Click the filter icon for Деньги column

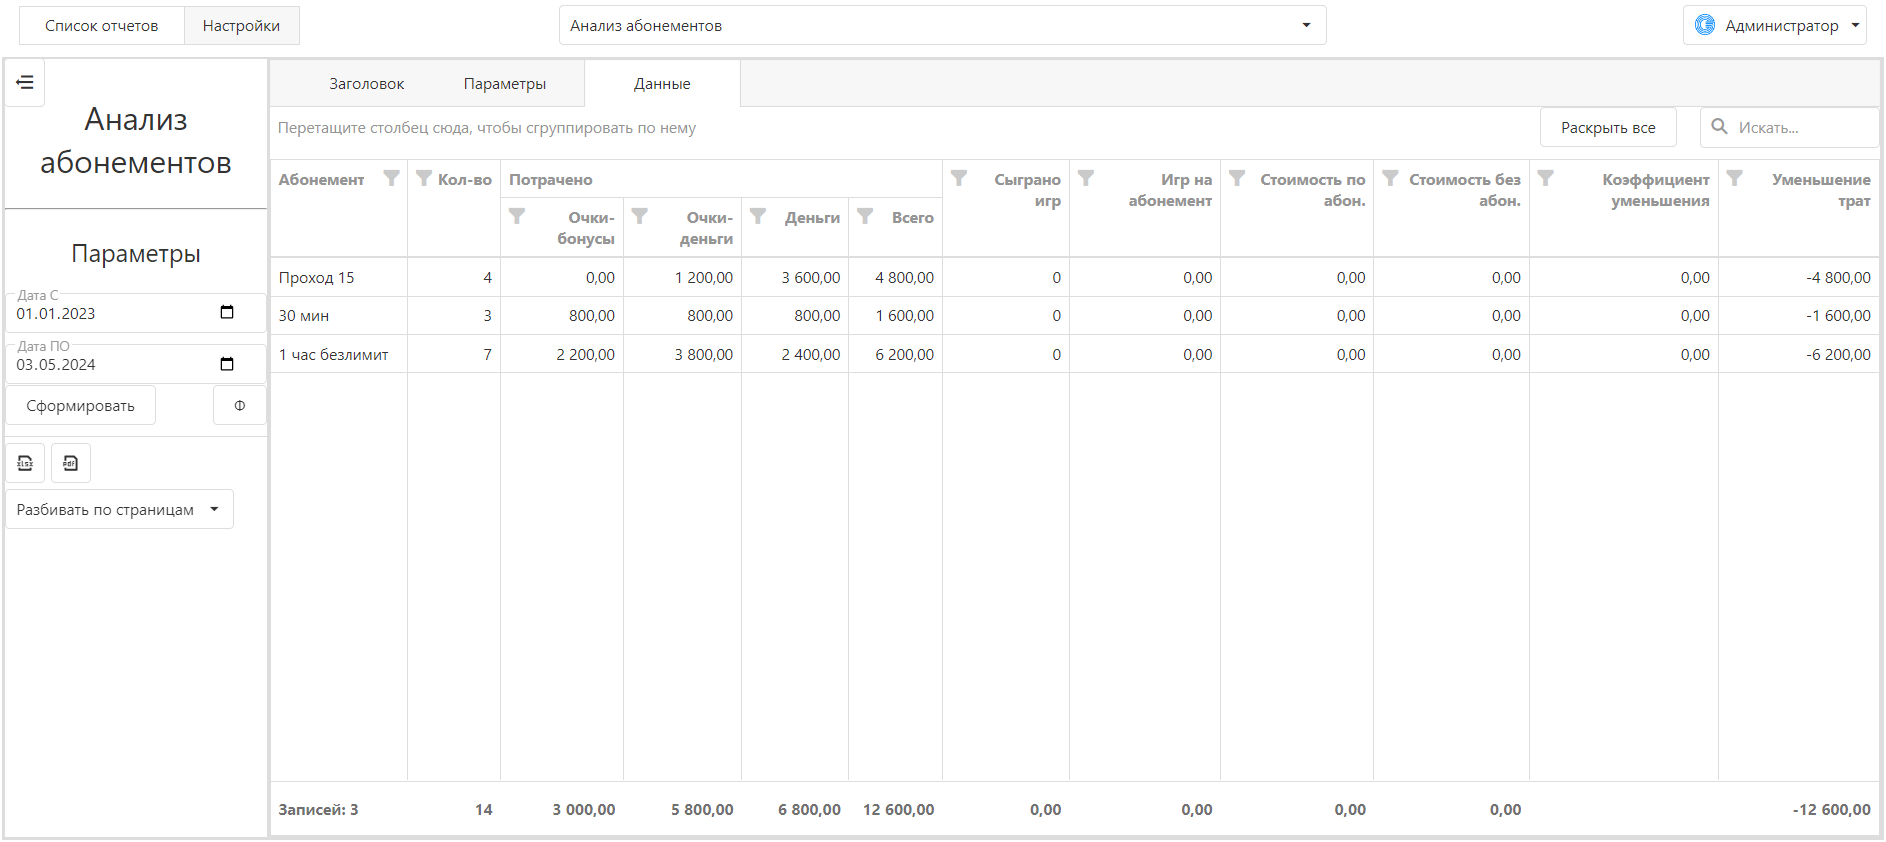tap(758, 216)
